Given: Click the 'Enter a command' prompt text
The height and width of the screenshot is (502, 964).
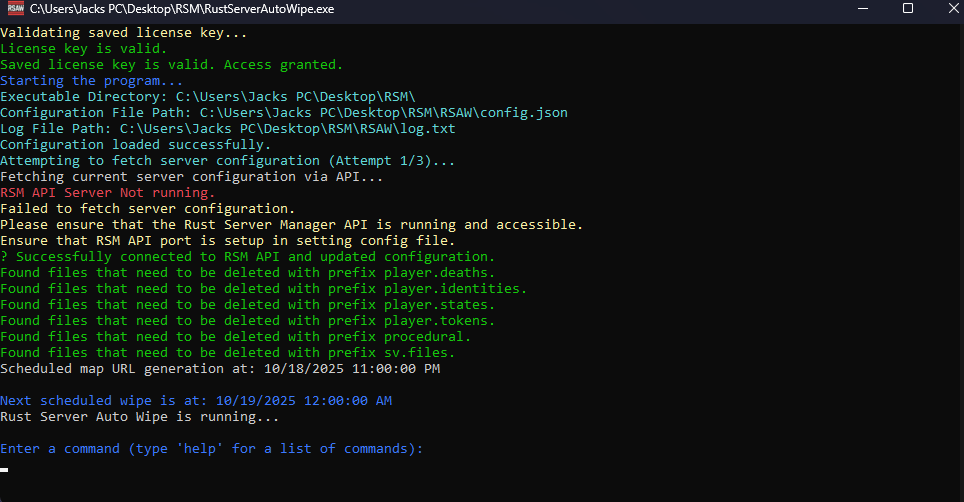Looking at the screenshot, I should coord(211,449).
